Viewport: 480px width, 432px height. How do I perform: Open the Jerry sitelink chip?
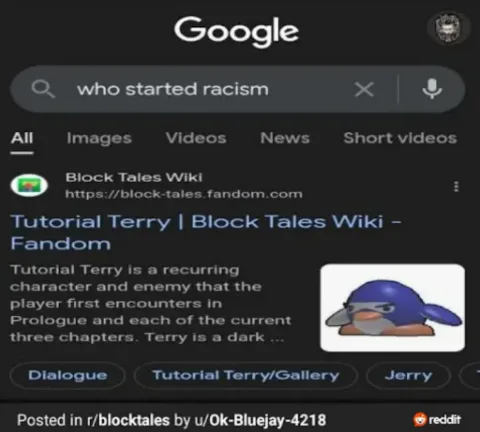coord(408,375)
